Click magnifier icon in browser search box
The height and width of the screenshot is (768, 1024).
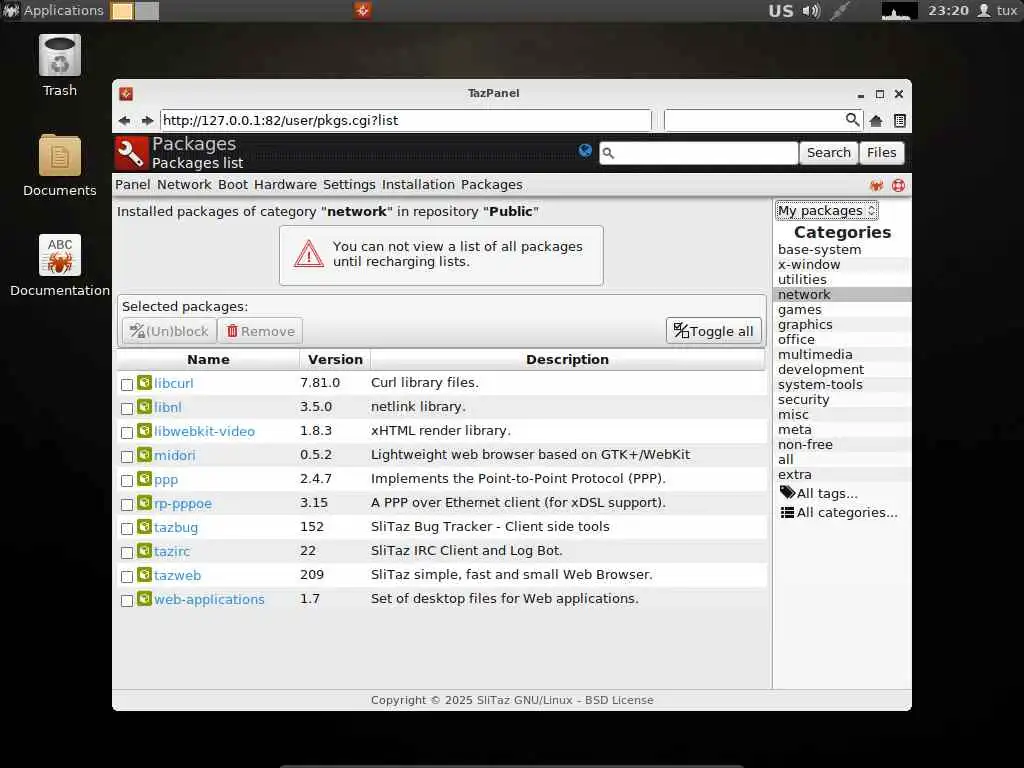tap(852, 120)
